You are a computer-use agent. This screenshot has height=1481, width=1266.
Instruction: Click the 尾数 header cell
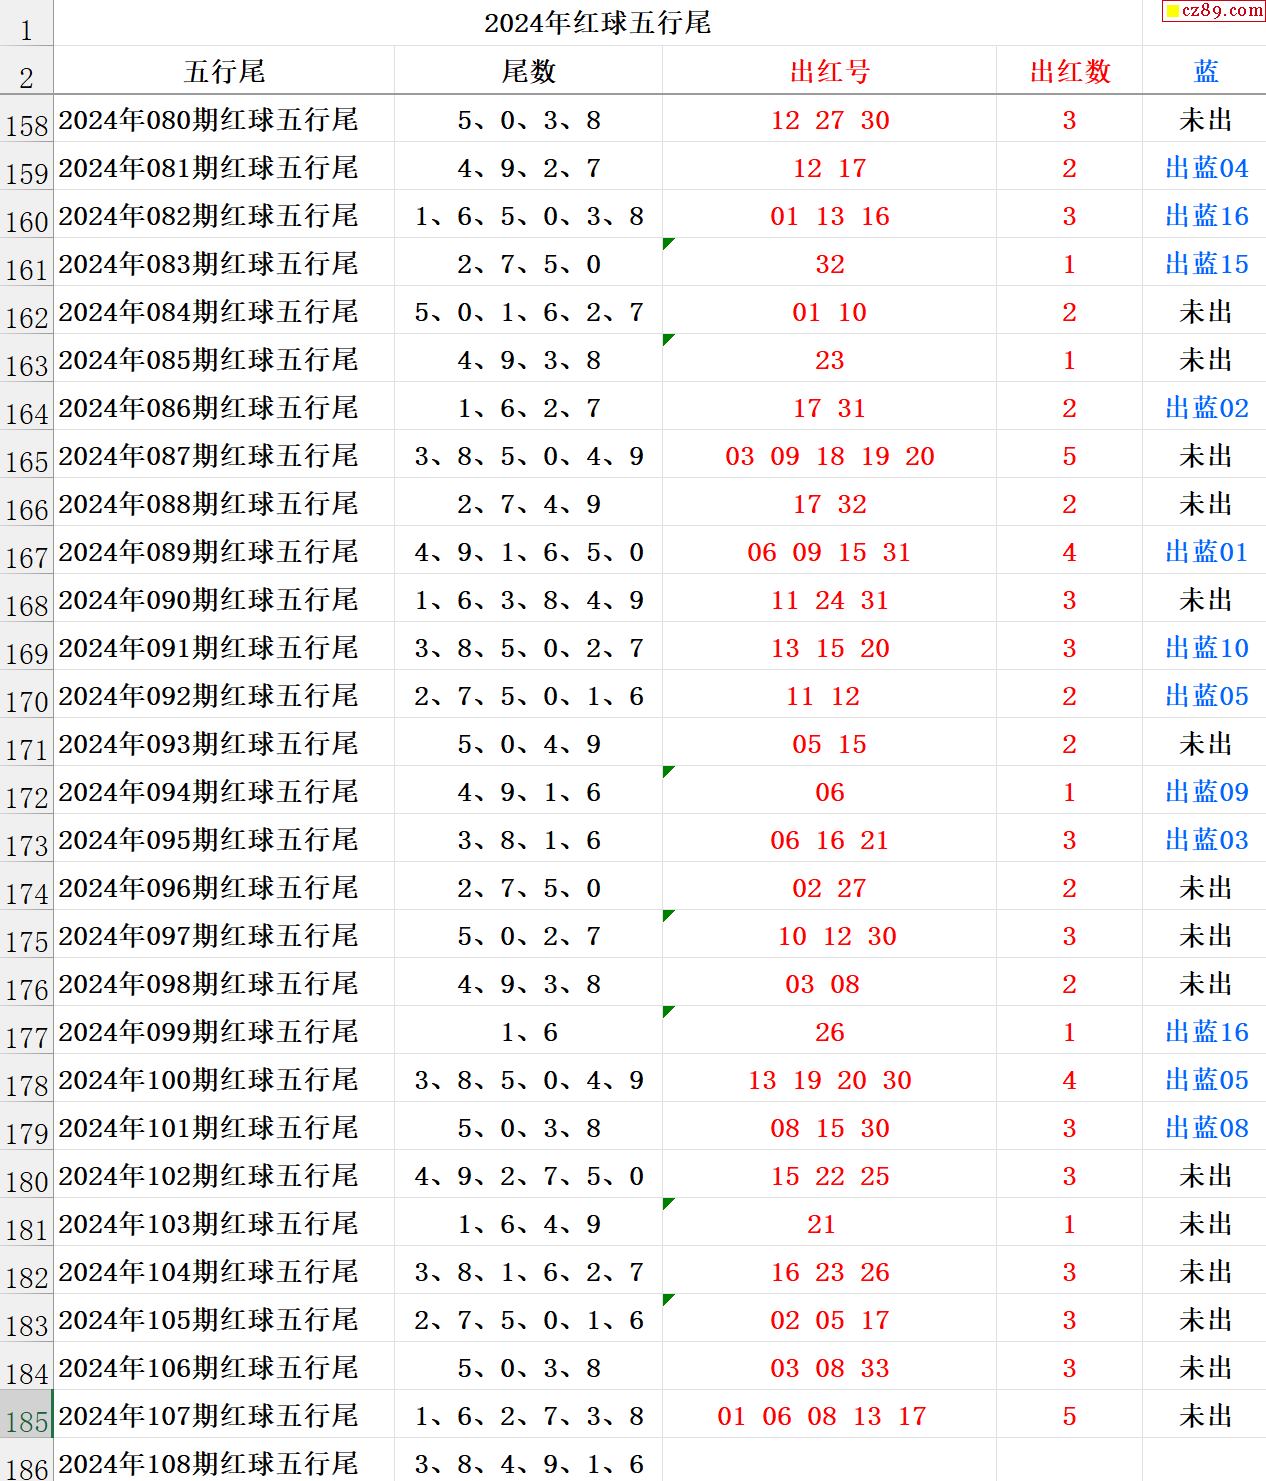click(x=528, y=71)
